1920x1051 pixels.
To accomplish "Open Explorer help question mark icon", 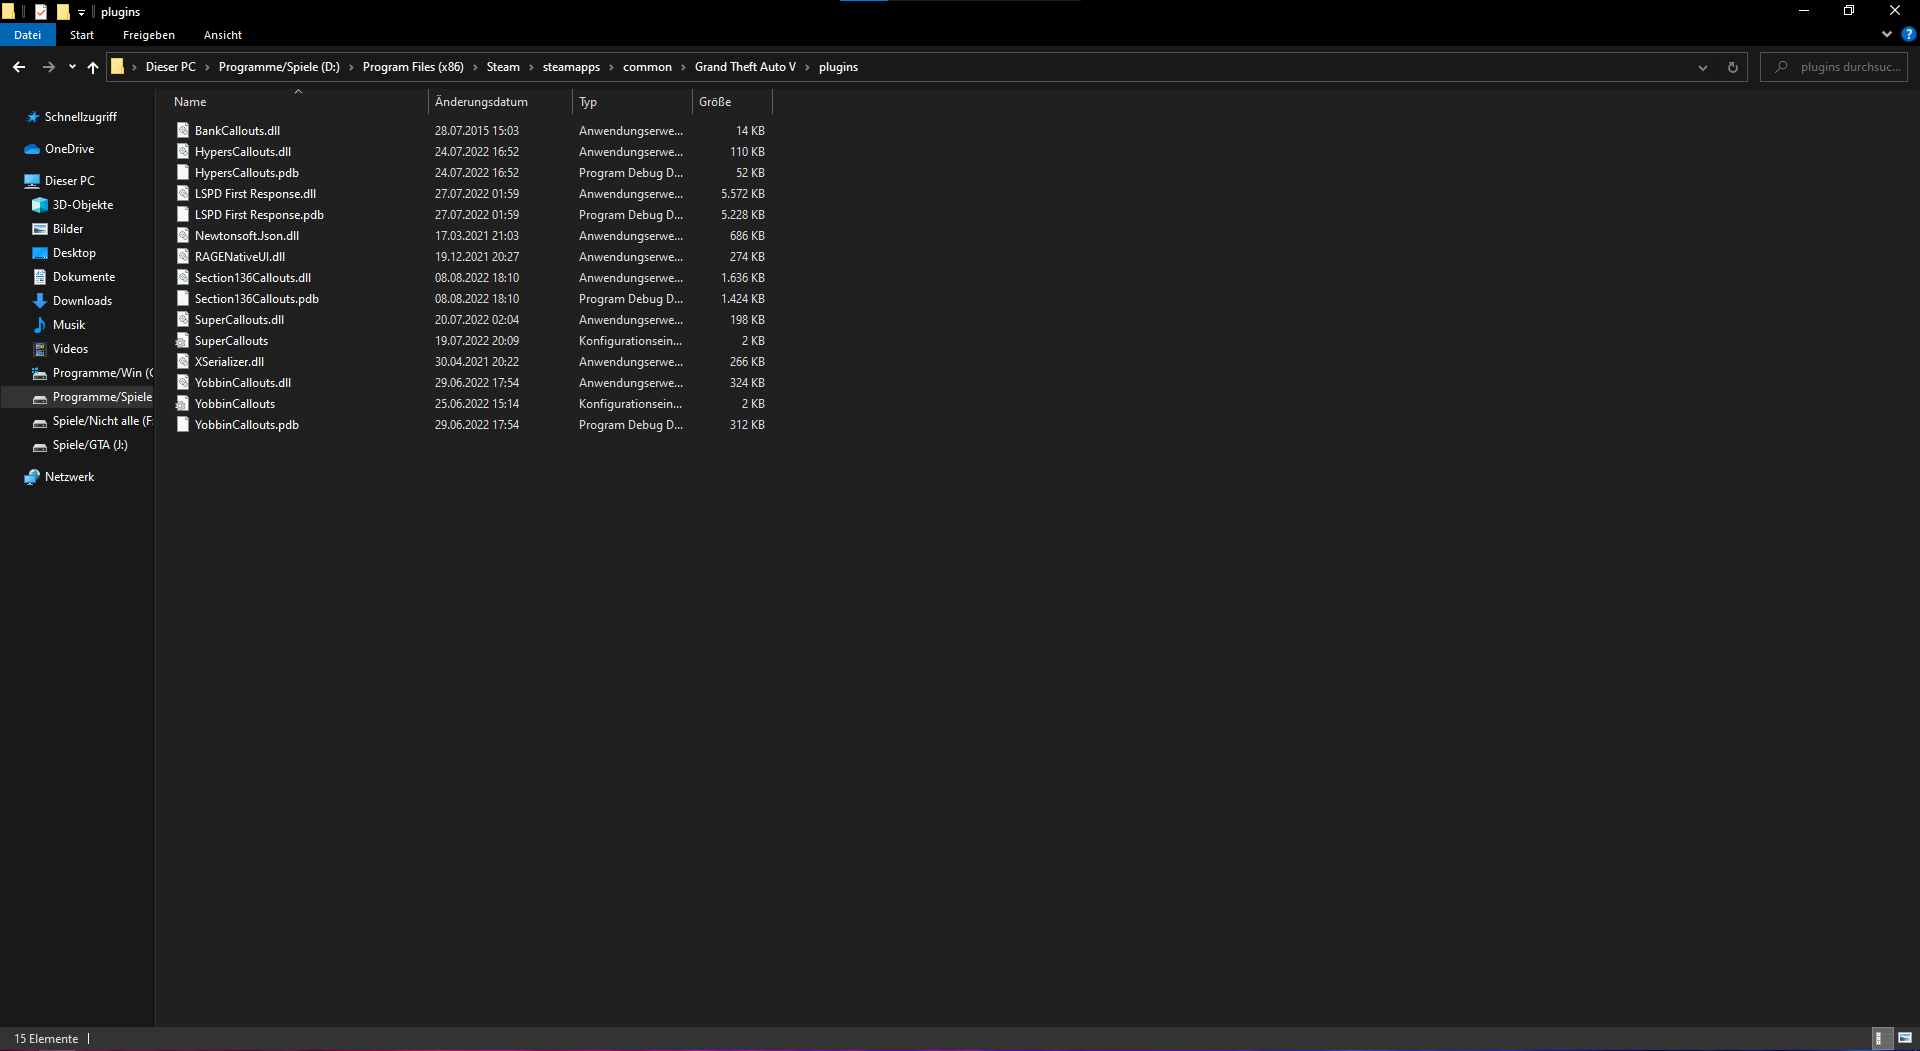I will click(x=1908, y=34).
